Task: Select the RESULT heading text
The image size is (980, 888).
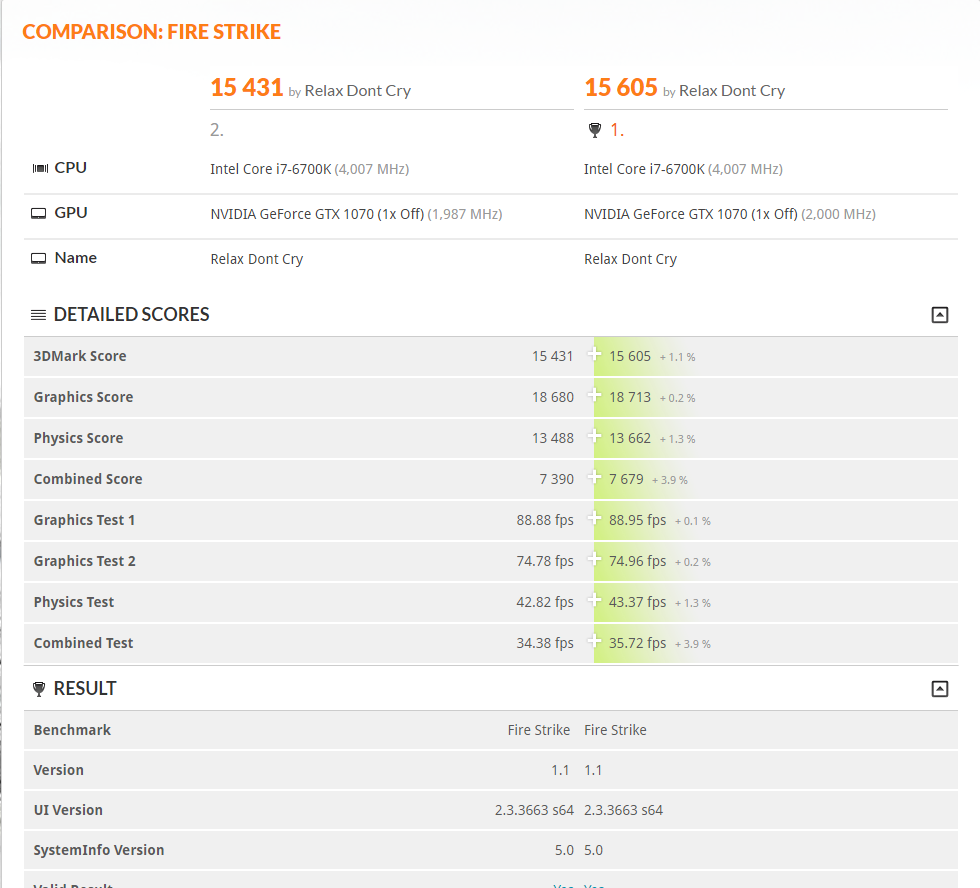Action: click(x=85, y=689)
